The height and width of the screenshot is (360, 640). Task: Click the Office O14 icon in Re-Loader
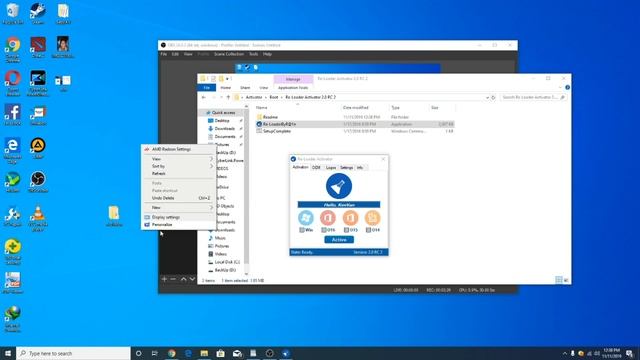tap(372, 218)
